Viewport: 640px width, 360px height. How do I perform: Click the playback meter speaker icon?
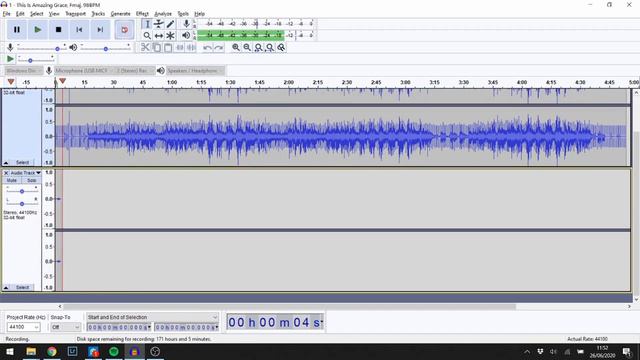point(186,36)
